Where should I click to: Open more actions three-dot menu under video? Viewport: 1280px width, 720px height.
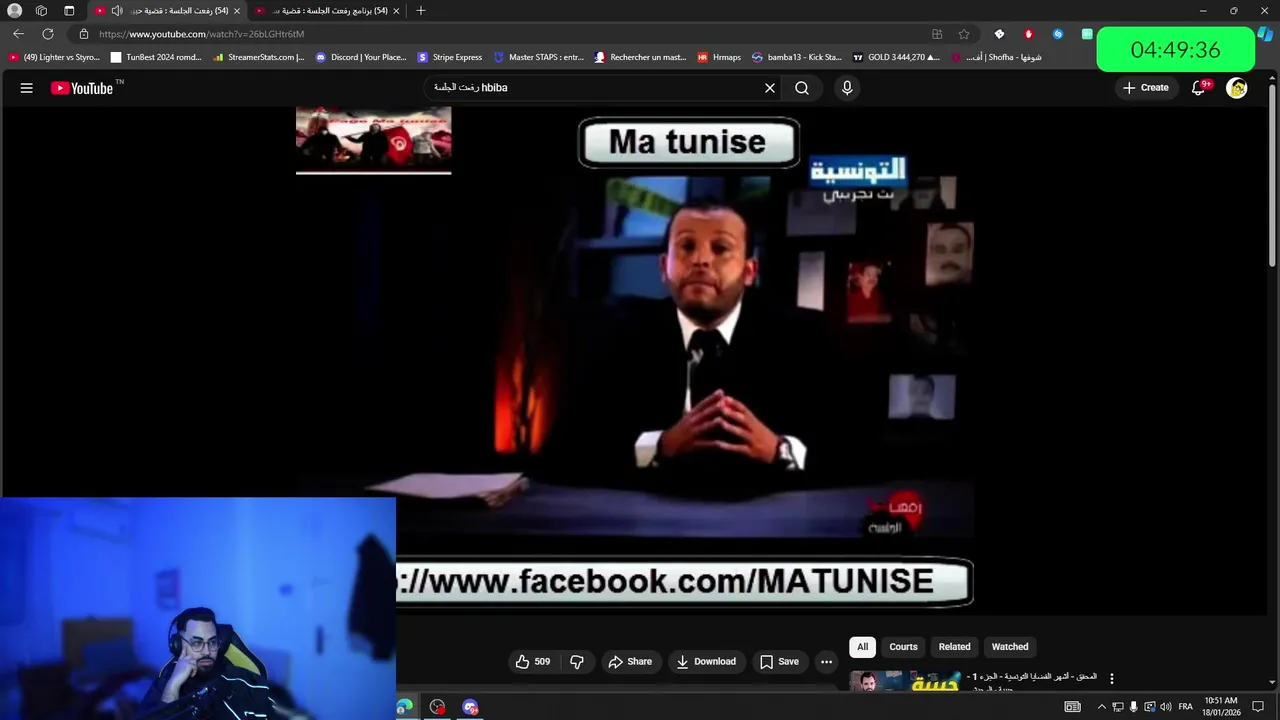pyautogui.click(x=826, y=661)
